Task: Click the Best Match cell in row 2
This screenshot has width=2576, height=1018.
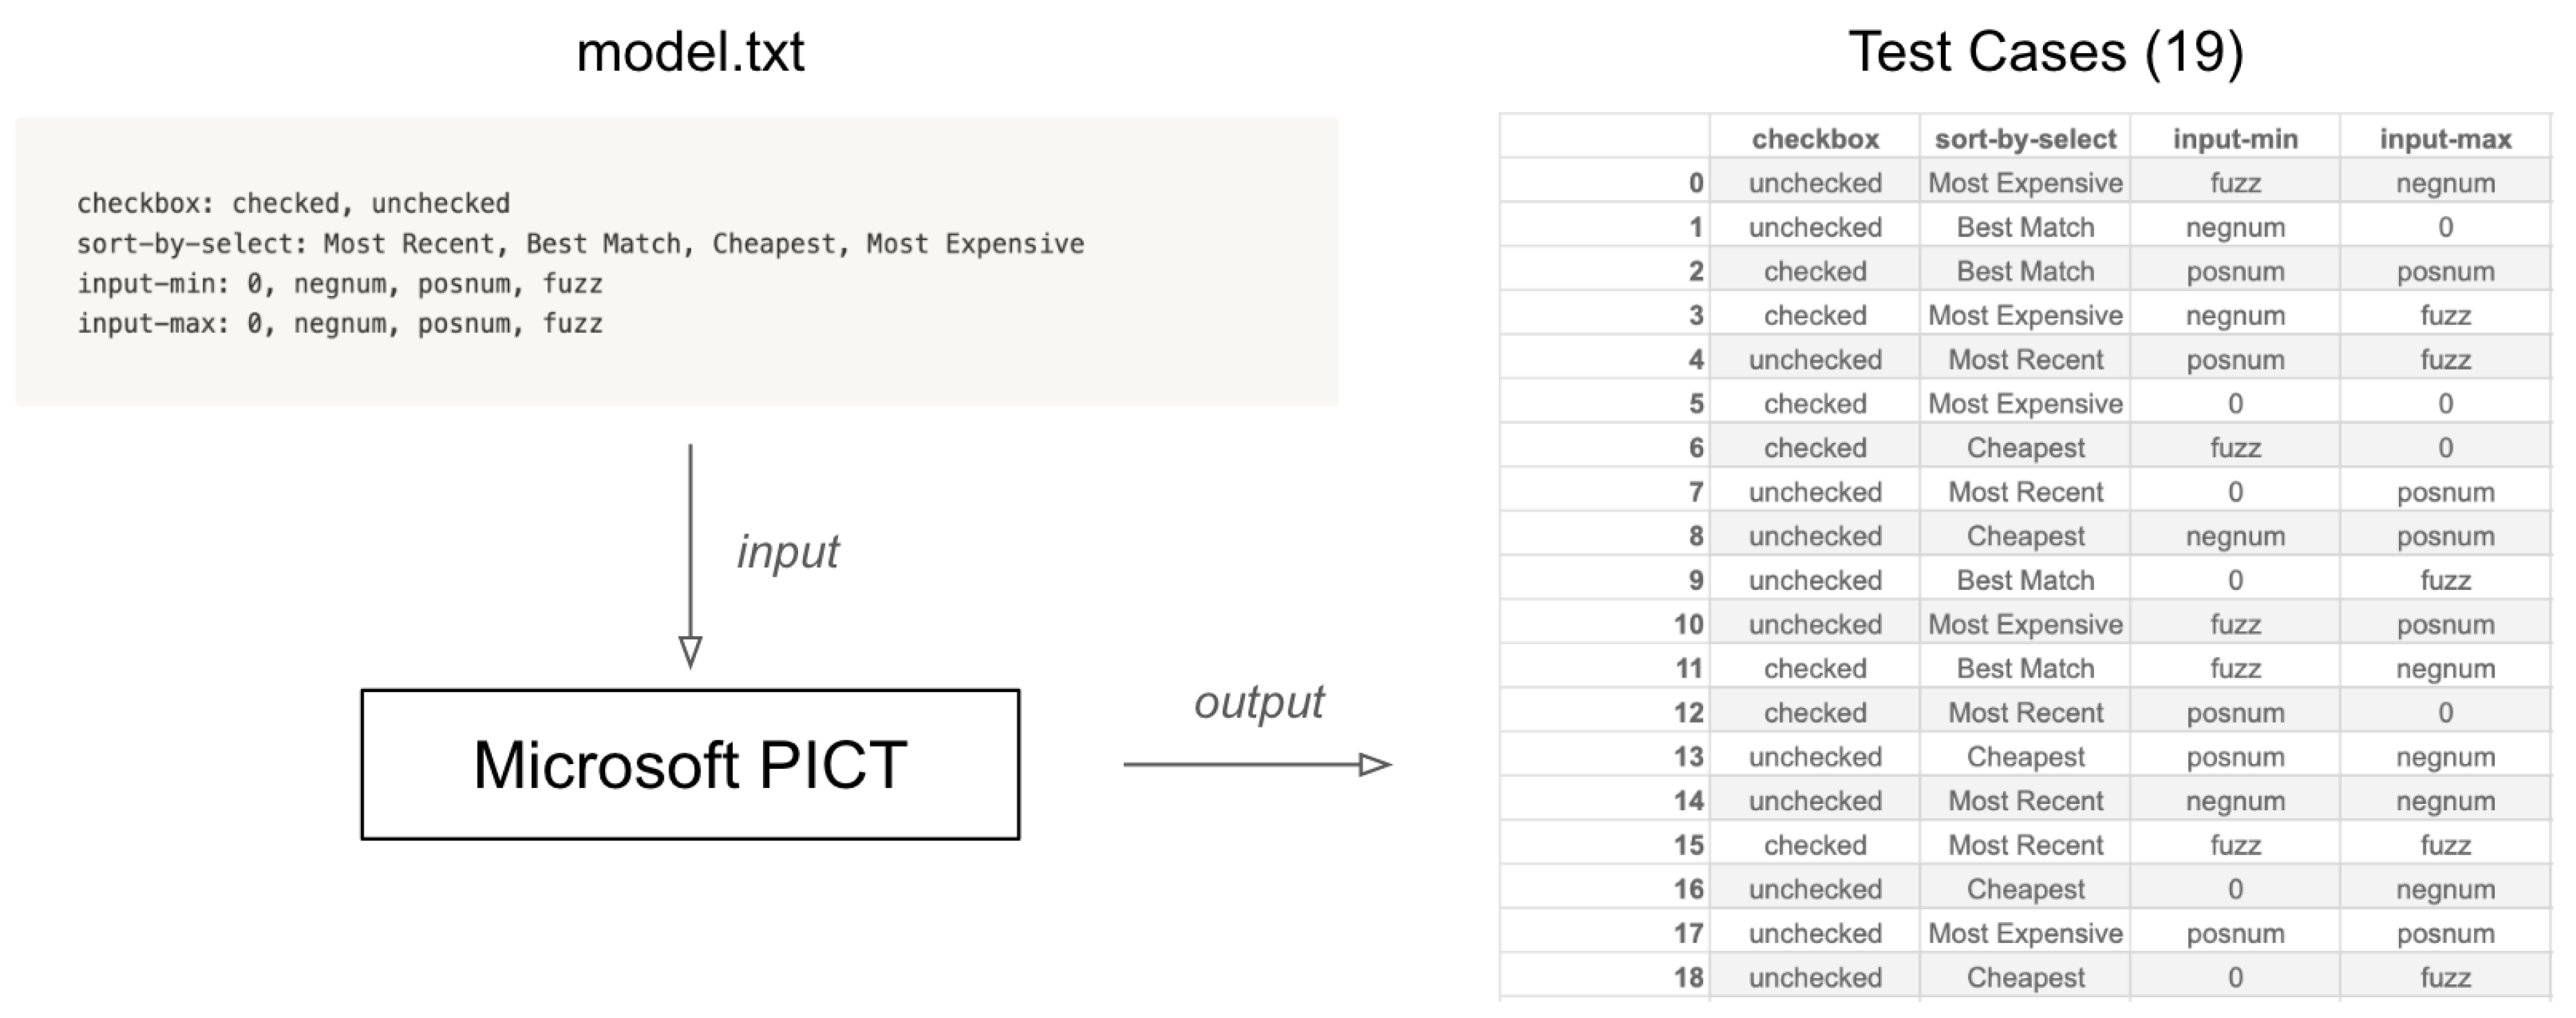Action: click(2025, 271)
